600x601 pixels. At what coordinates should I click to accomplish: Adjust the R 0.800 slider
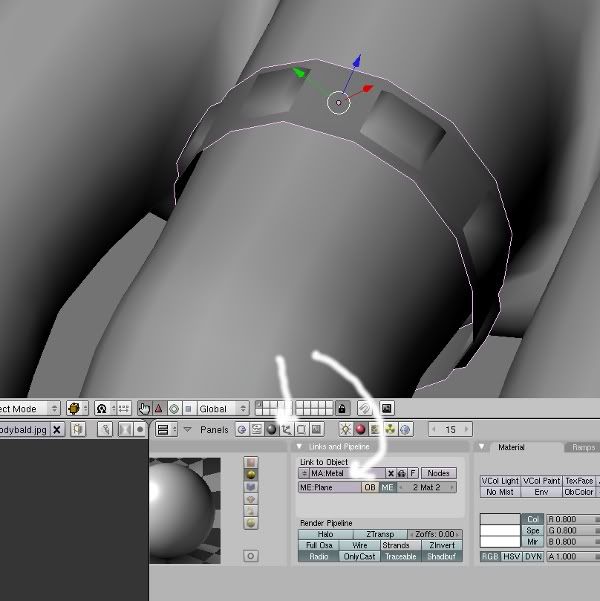pos(573,519)
